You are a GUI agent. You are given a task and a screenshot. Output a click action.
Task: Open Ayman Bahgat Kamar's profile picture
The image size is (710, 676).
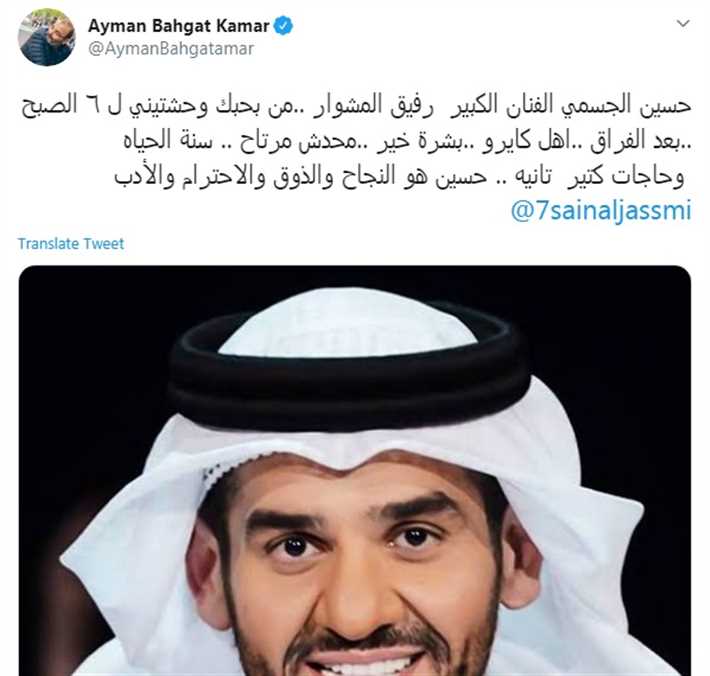click(x=46, y=37)
